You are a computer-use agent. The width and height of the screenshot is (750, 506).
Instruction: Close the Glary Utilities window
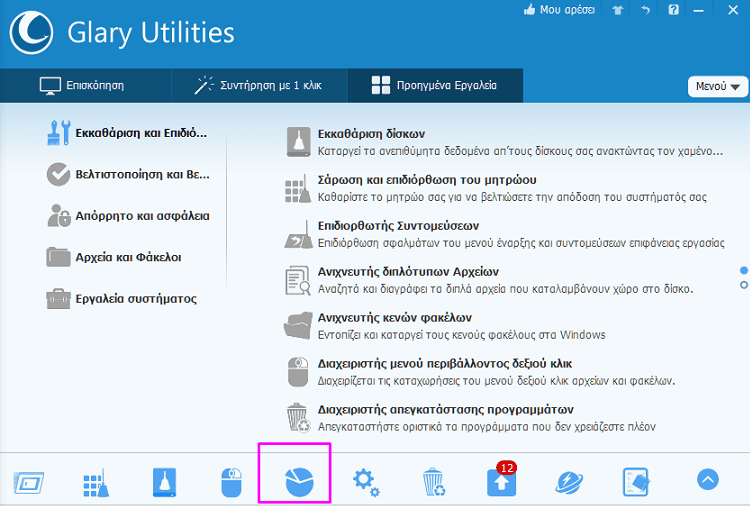pyautogui.click(x=733, y=10)
